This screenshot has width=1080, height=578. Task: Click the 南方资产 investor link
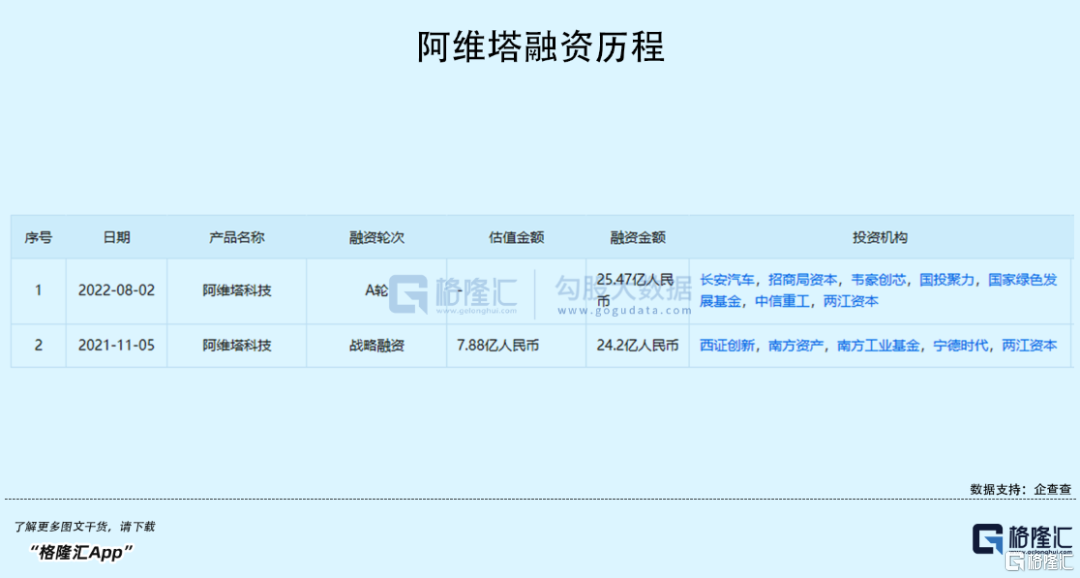point(796,345)
